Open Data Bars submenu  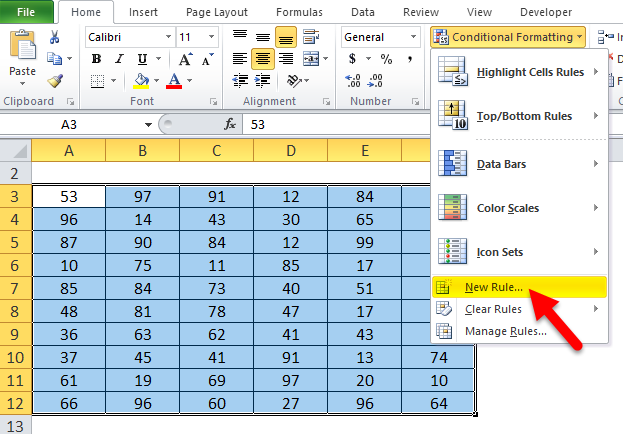(x=519, y=164)
